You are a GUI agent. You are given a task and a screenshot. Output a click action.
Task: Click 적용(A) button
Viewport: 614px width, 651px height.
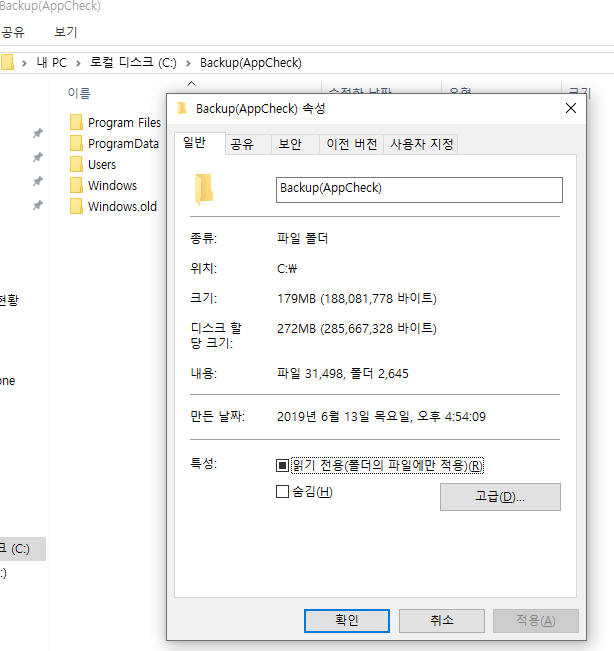coord(536,621)
